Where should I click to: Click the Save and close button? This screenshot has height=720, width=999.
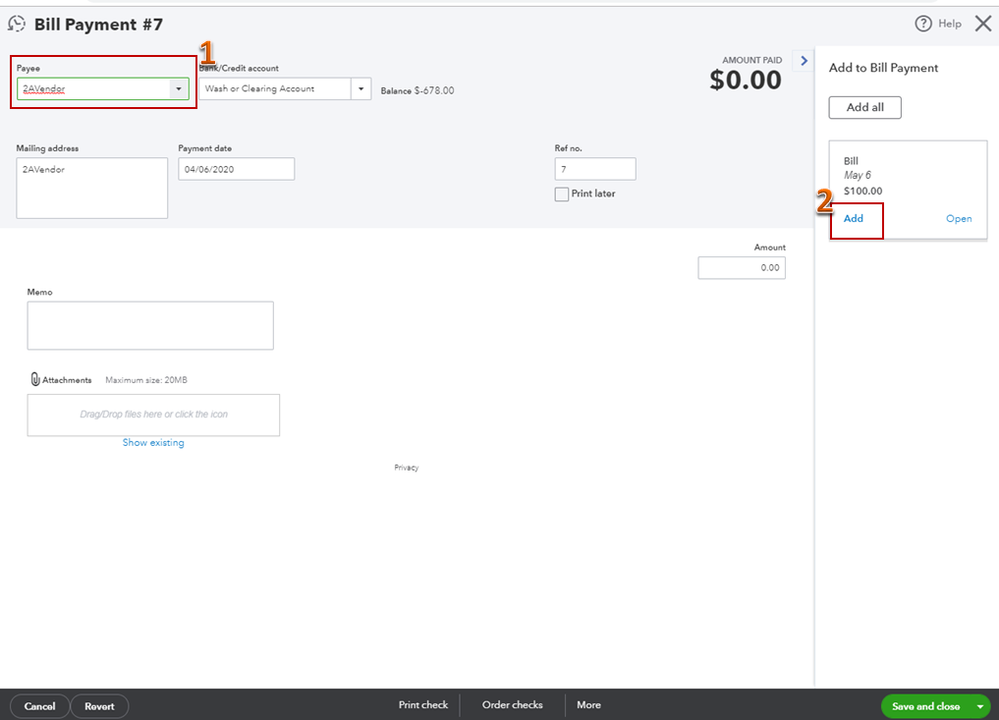click(926, 706)
